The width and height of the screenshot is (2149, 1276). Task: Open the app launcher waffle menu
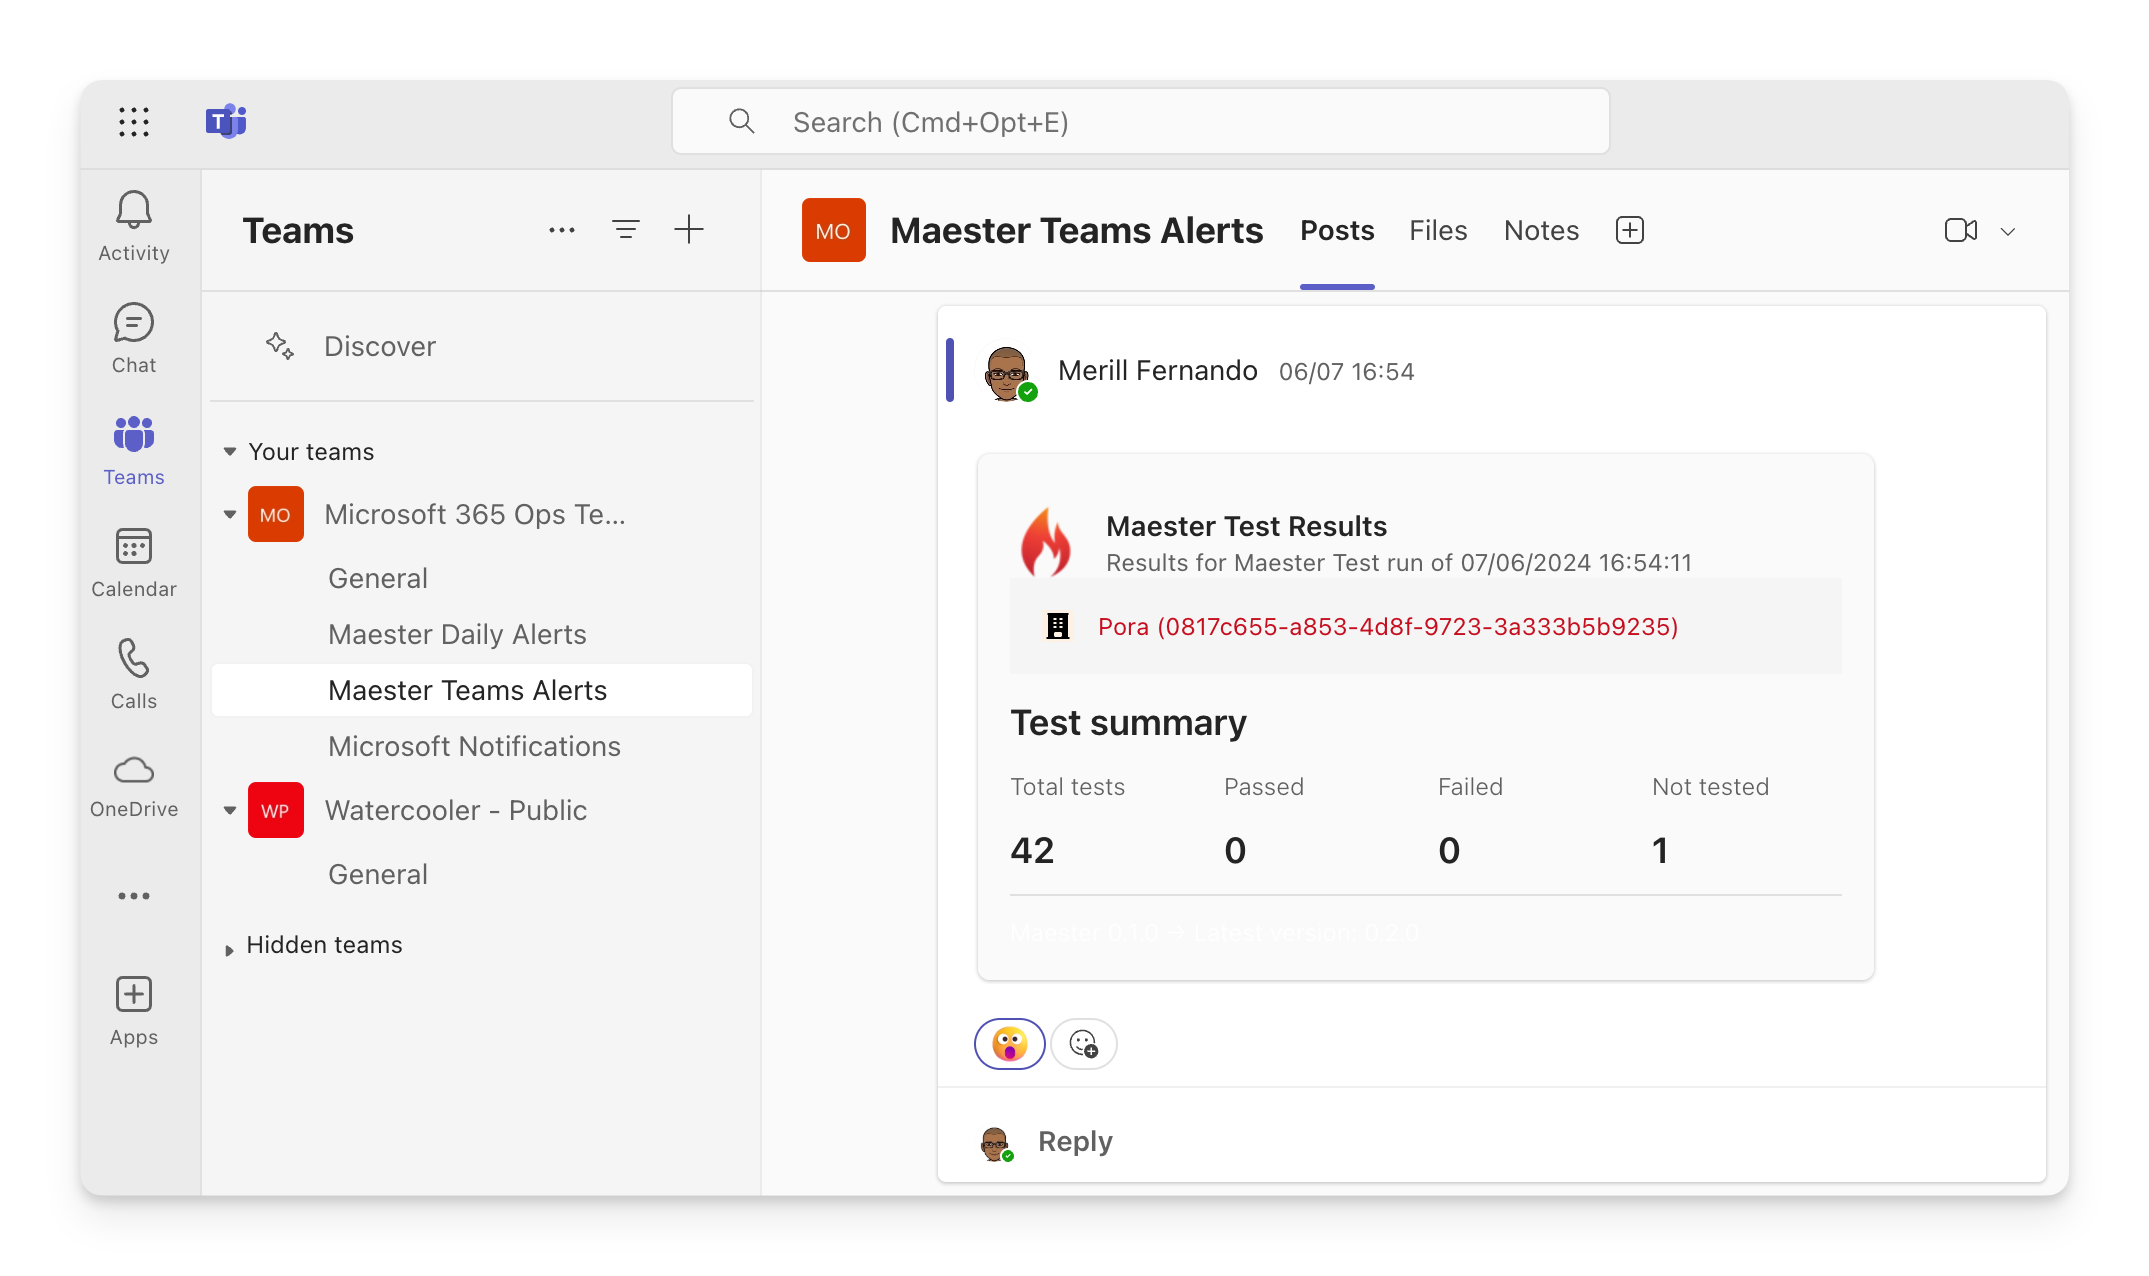coord(133,121)
